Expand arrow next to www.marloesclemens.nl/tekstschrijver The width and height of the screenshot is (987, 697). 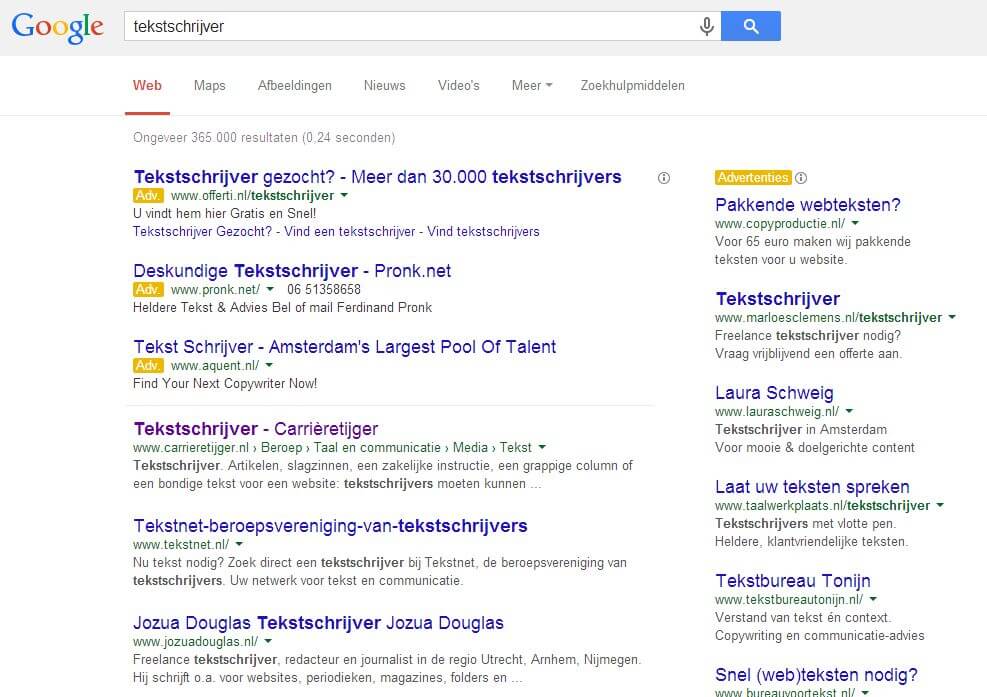pyautogui.click(x=952, y=317)
